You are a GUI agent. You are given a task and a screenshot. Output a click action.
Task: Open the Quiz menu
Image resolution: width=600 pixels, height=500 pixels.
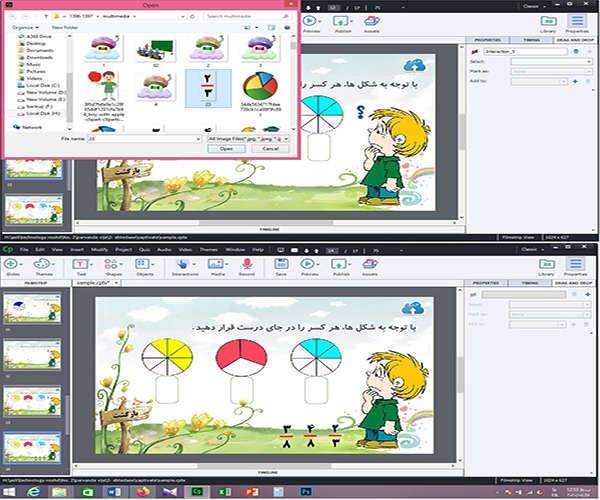[143, 248]
